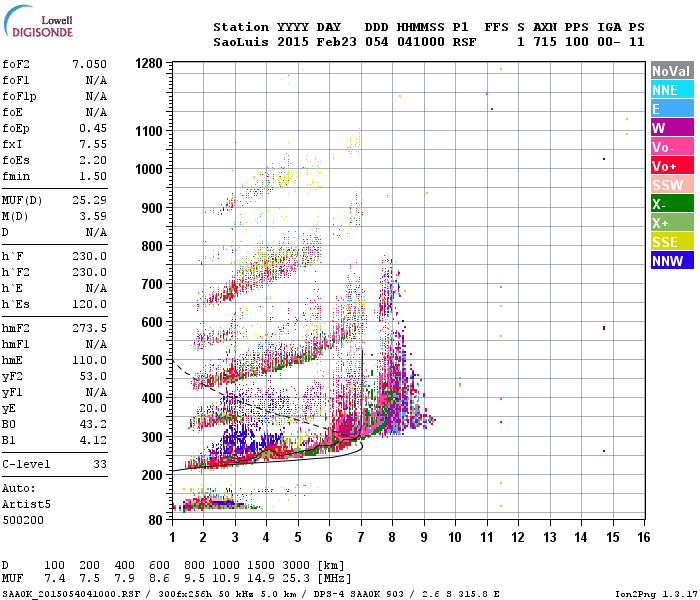Click the 80 km y-axis label
The image size is (700, 600).
[156, 520]
